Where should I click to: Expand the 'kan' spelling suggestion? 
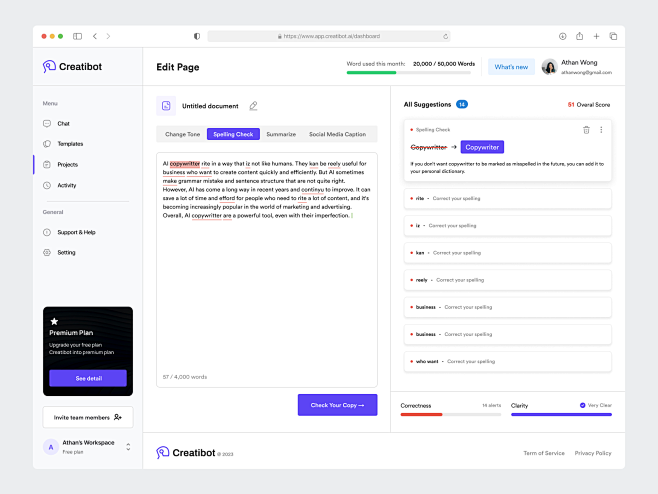507,253
